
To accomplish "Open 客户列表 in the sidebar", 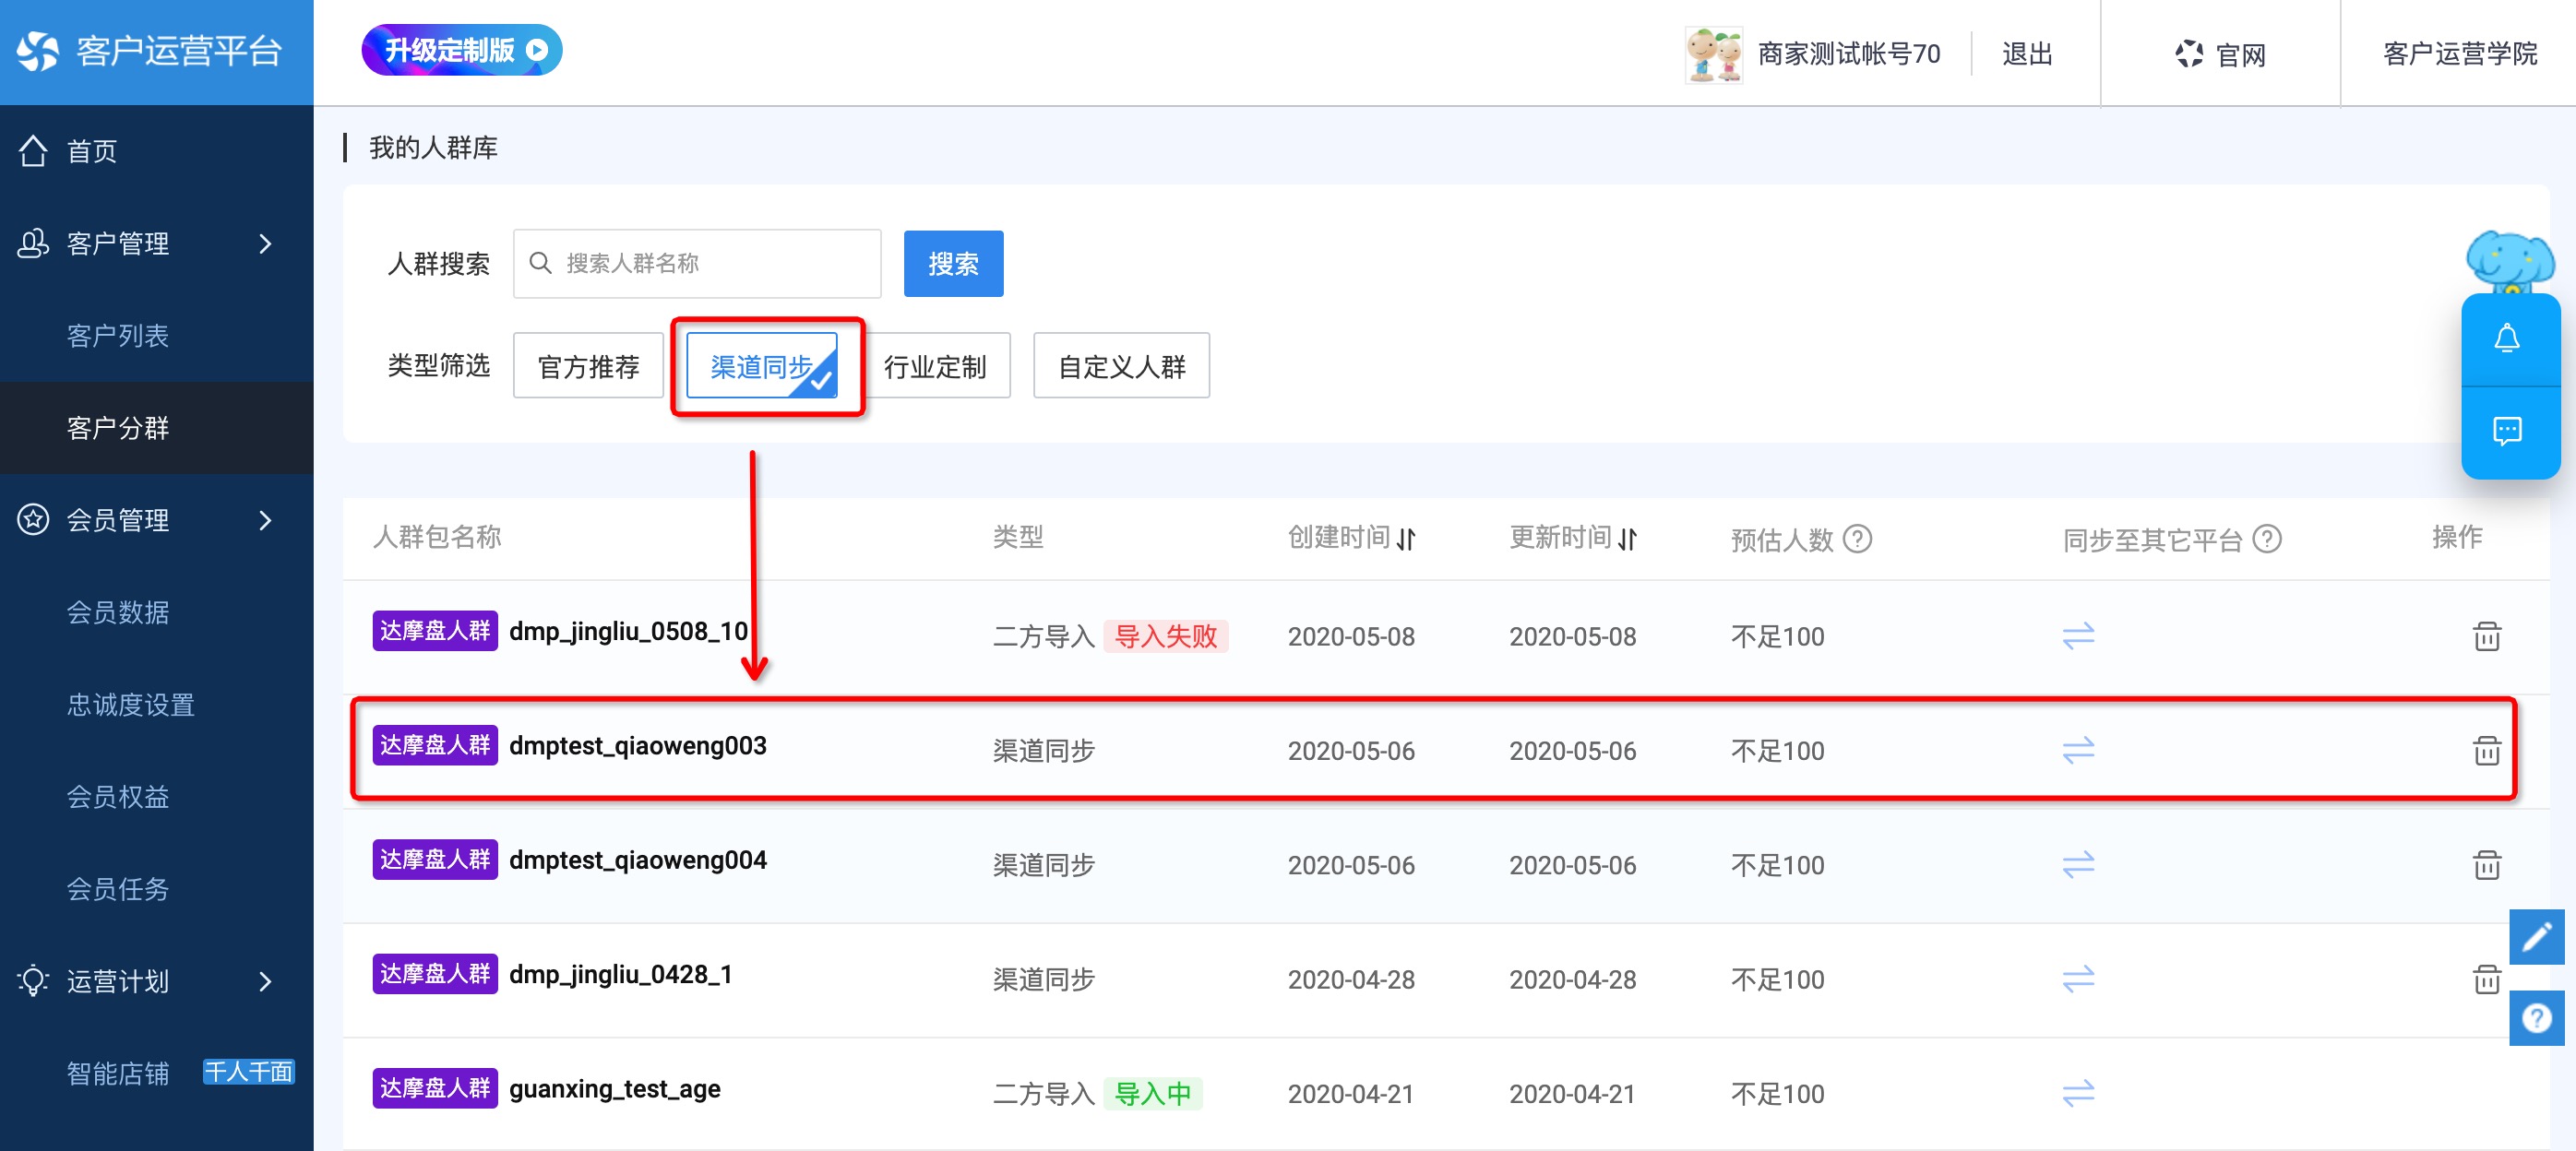I will (x=117, y=335).
